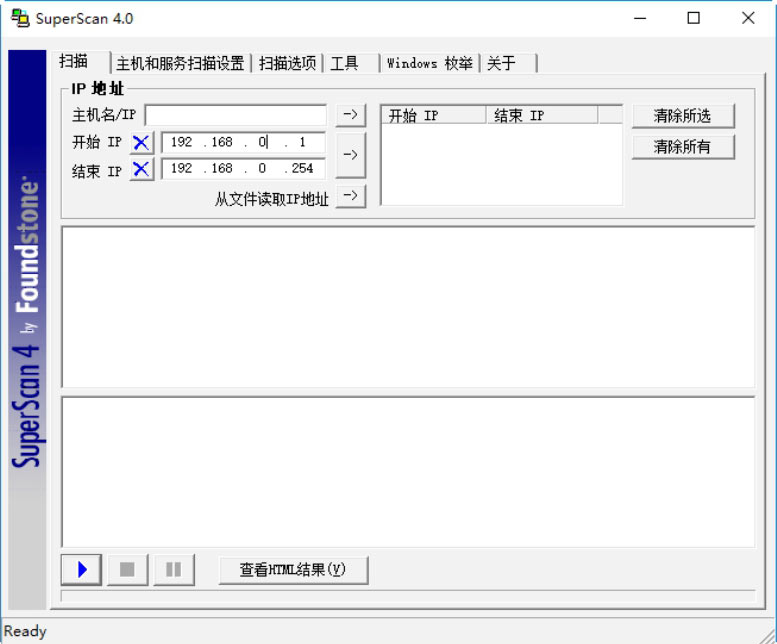
Task: Open the Windows 枚举 tab
Action: (430, 63)
